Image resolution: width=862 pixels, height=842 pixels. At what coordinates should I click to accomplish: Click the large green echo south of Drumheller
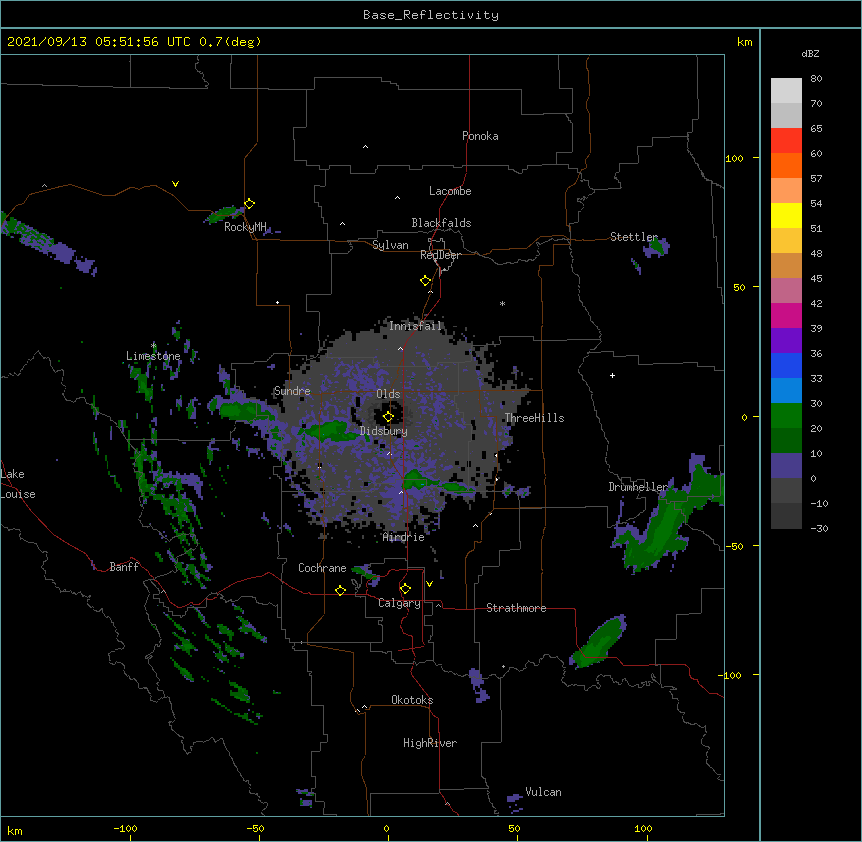tap(667, 518)
